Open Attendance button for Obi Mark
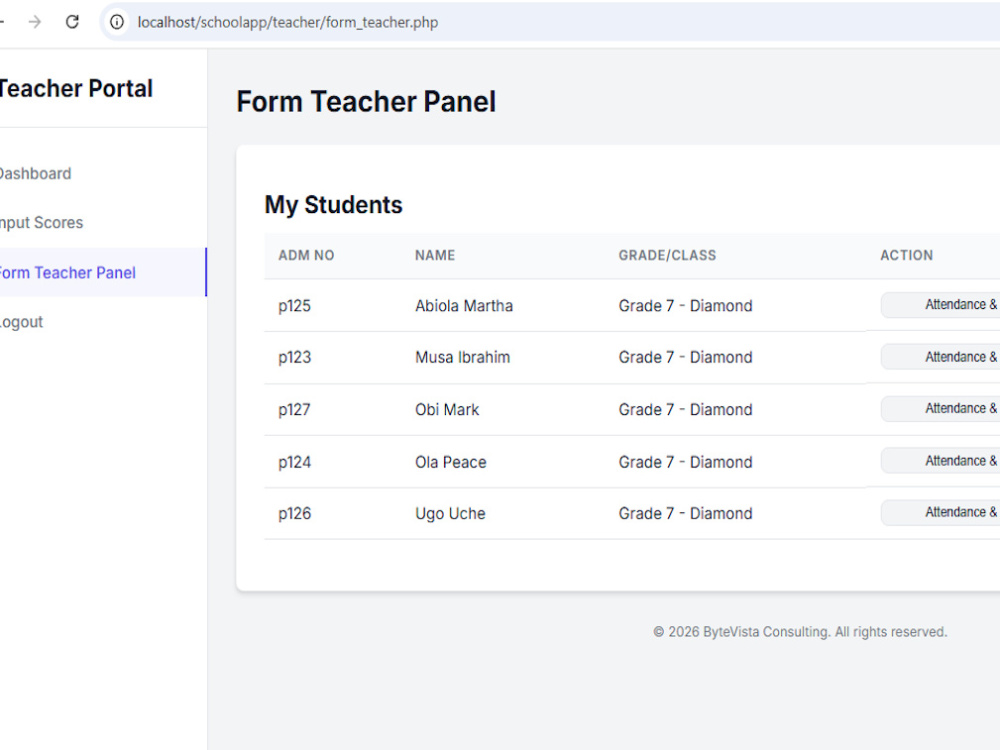The image size is (1000, 750). 940,409
